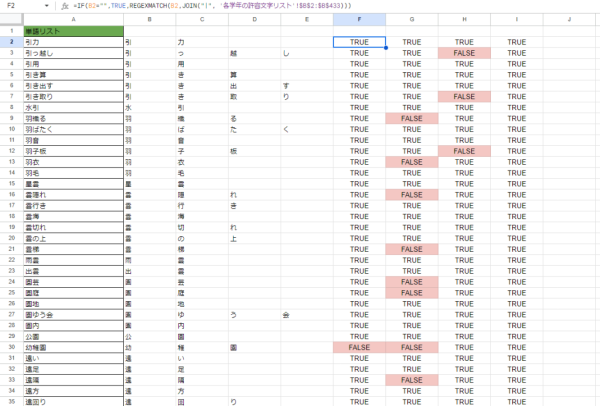
Task: Select row 9 header
Action: pos(8,118)
